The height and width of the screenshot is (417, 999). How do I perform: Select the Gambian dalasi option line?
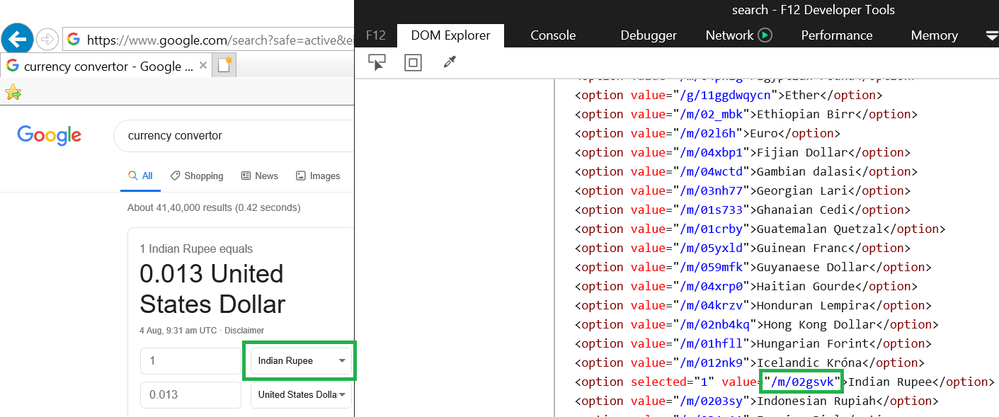745,172
